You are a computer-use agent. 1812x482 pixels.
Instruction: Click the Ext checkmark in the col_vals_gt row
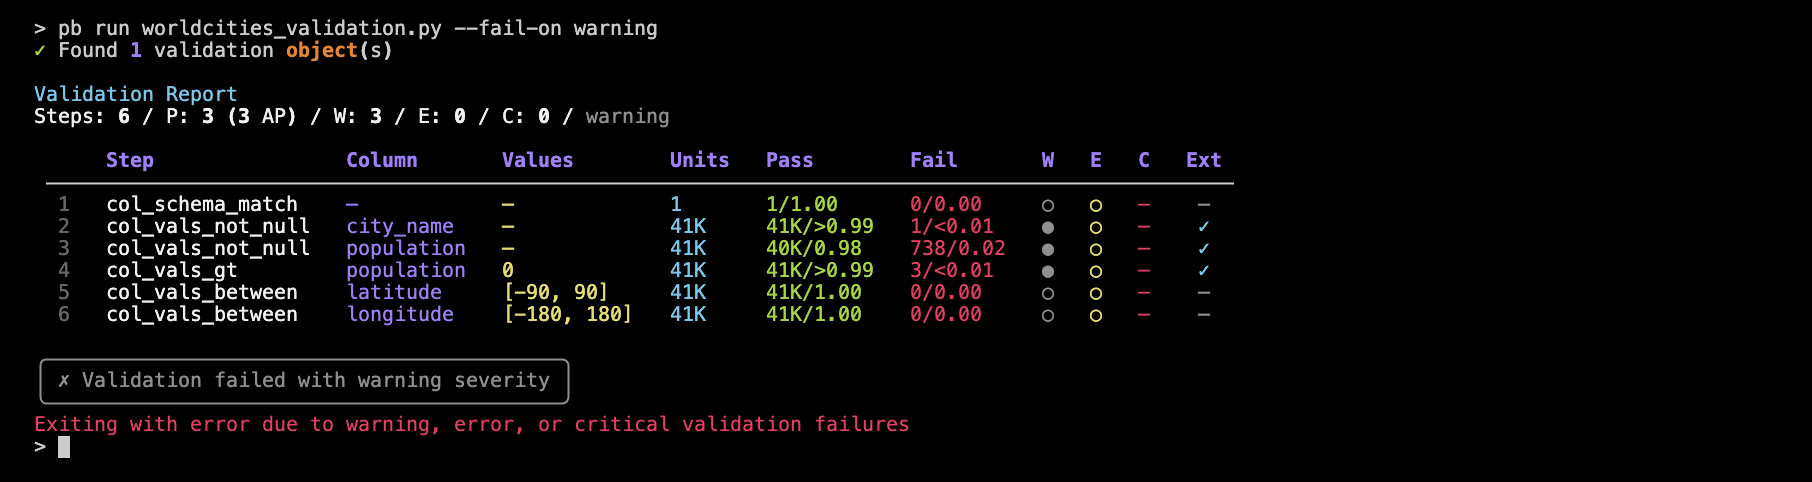[x=1204, y=271]
